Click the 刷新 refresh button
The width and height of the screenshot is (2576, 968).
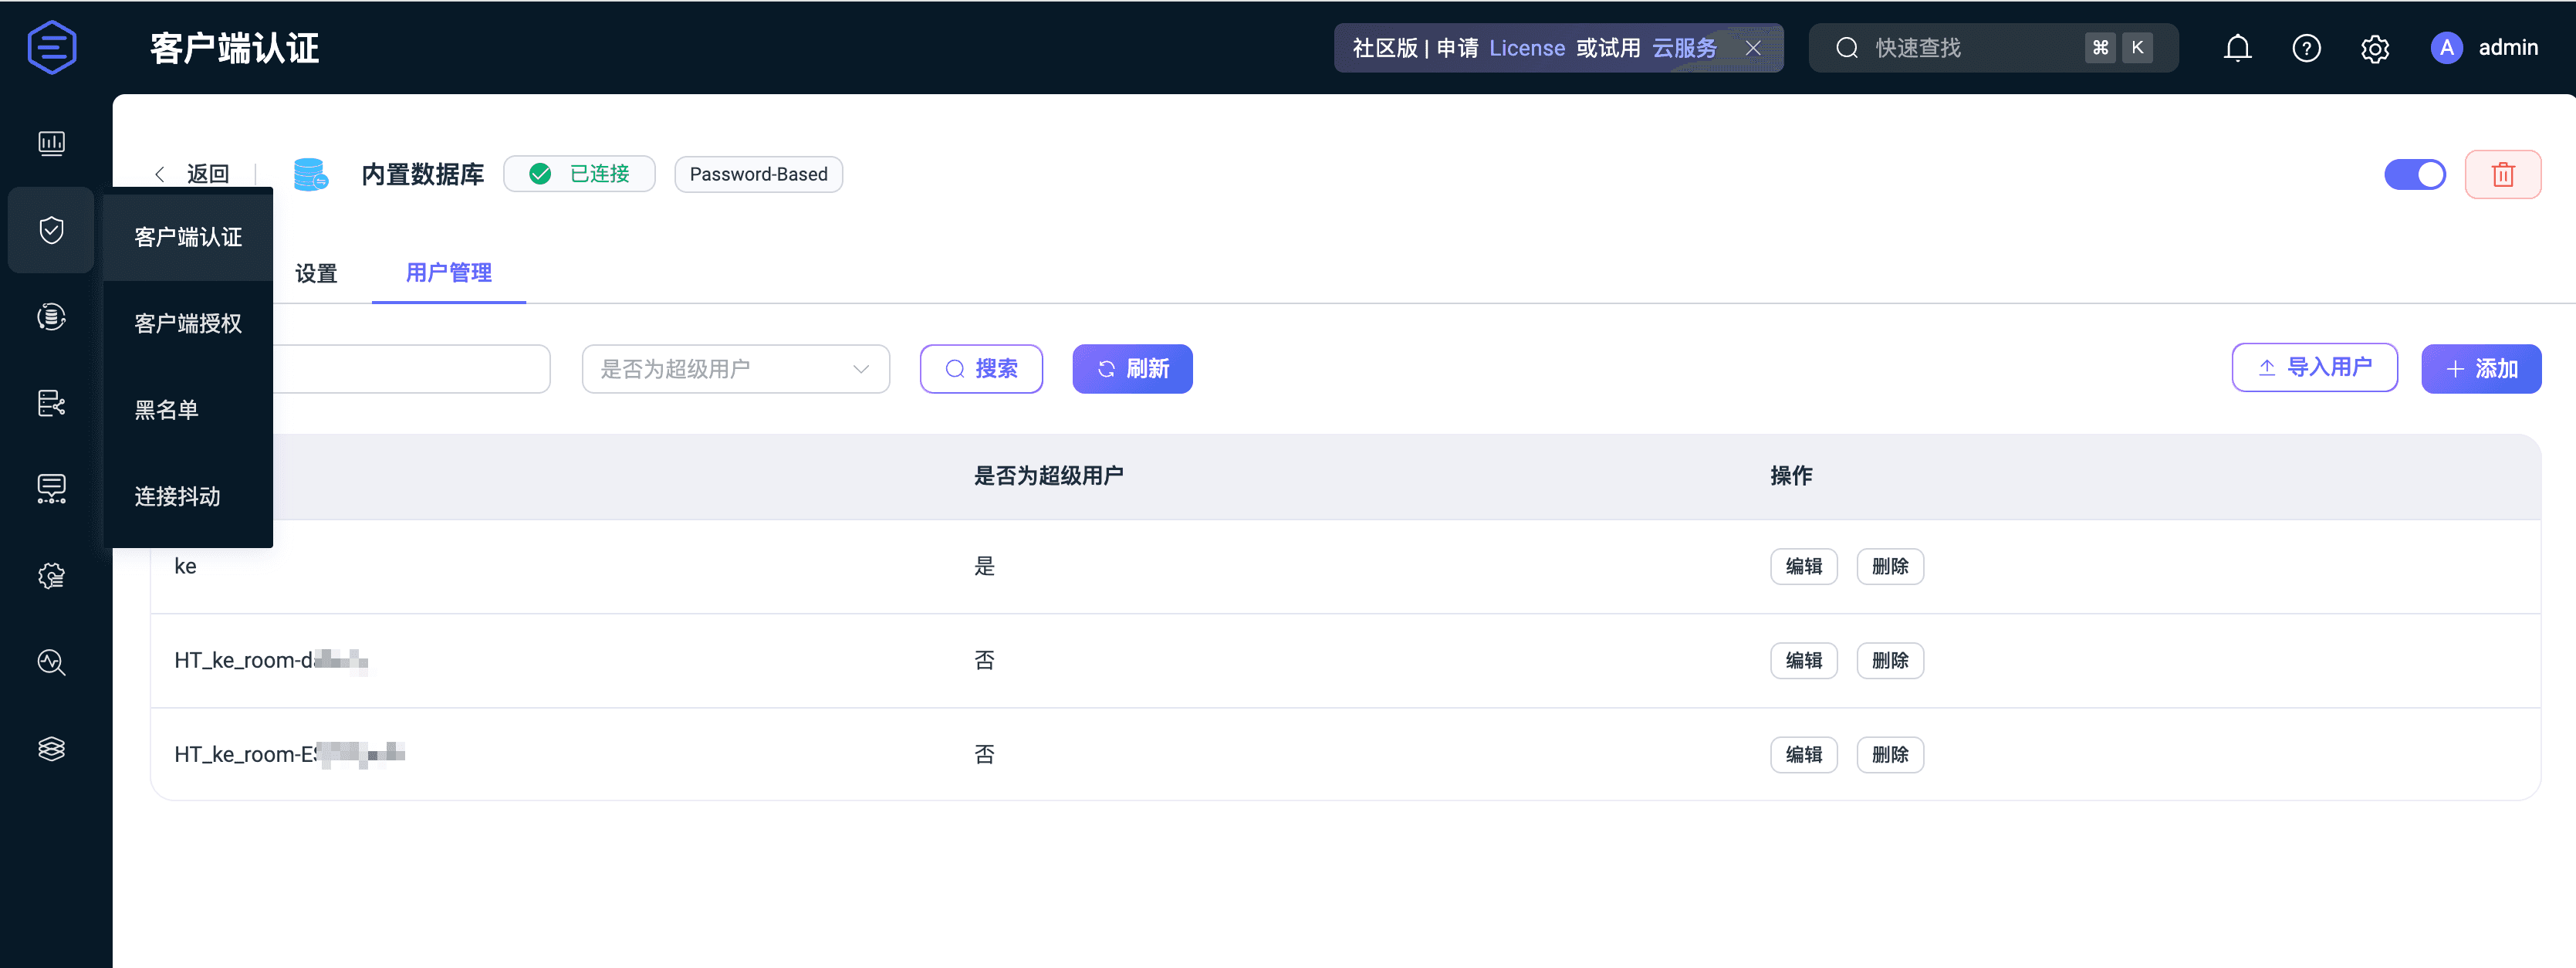tap(1132, 369)
